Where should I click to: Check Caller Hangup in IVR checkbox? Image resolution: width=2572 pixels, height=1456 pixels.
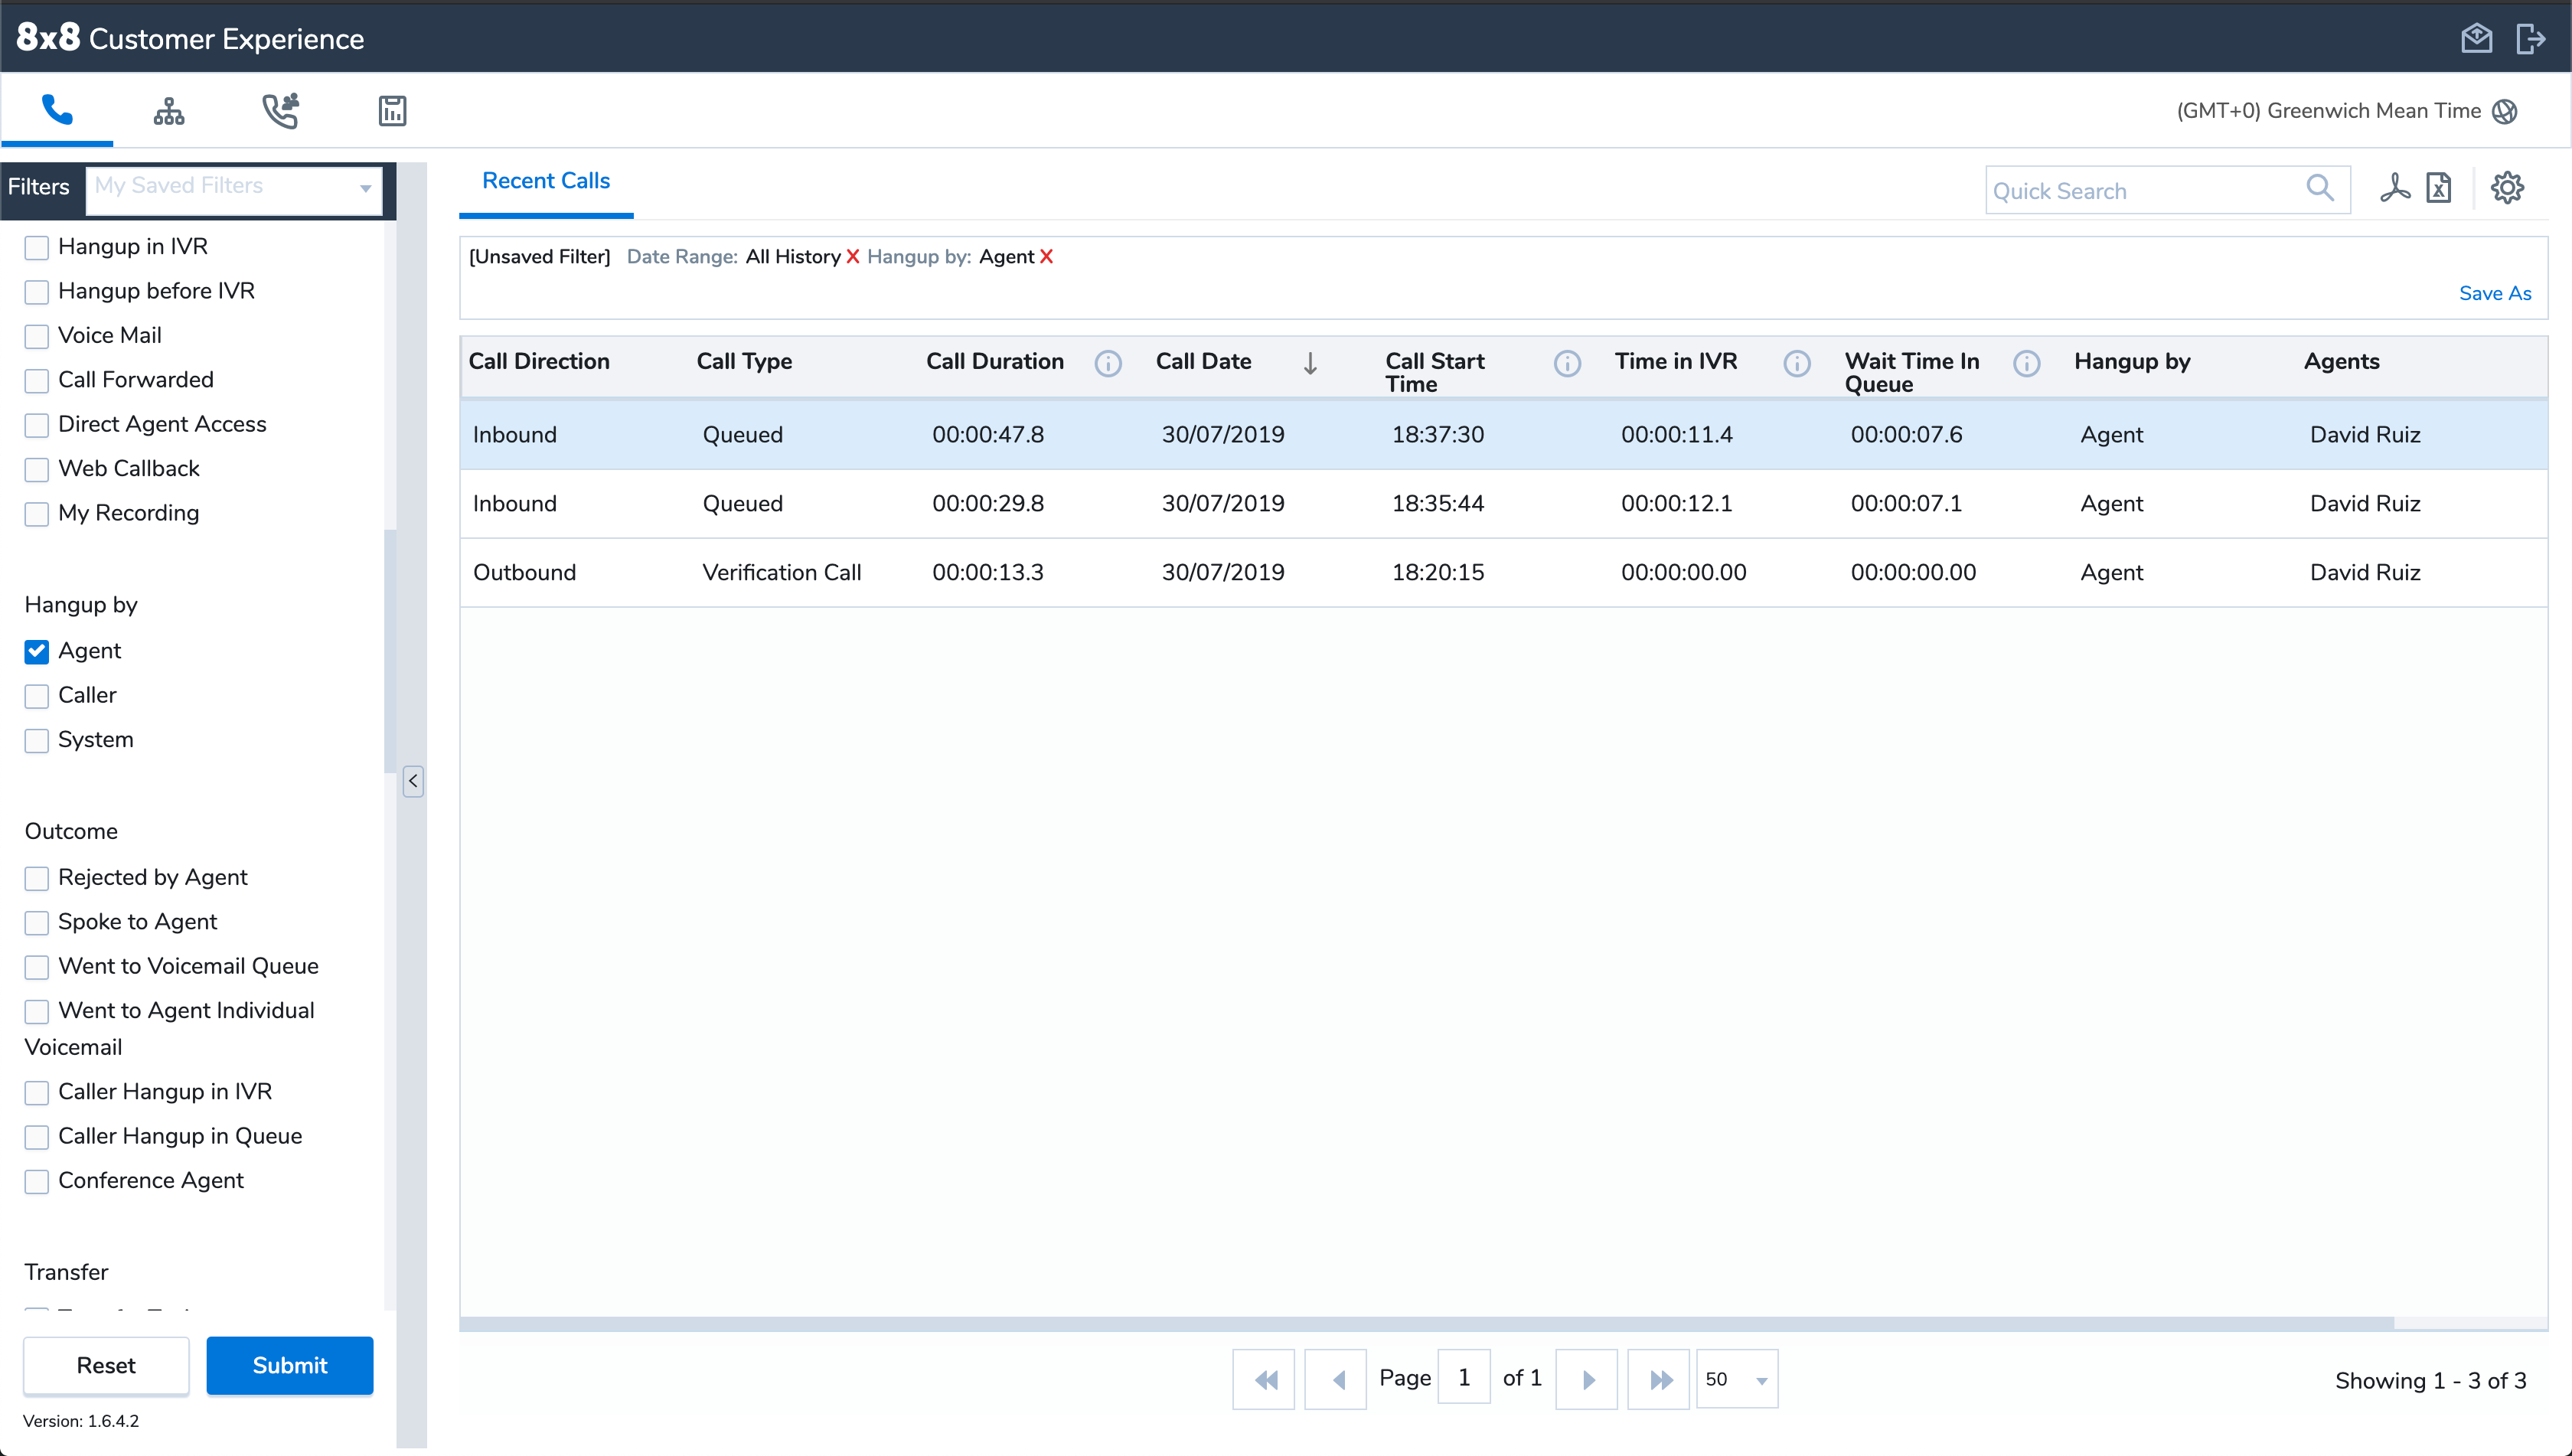pos(37,1092)
